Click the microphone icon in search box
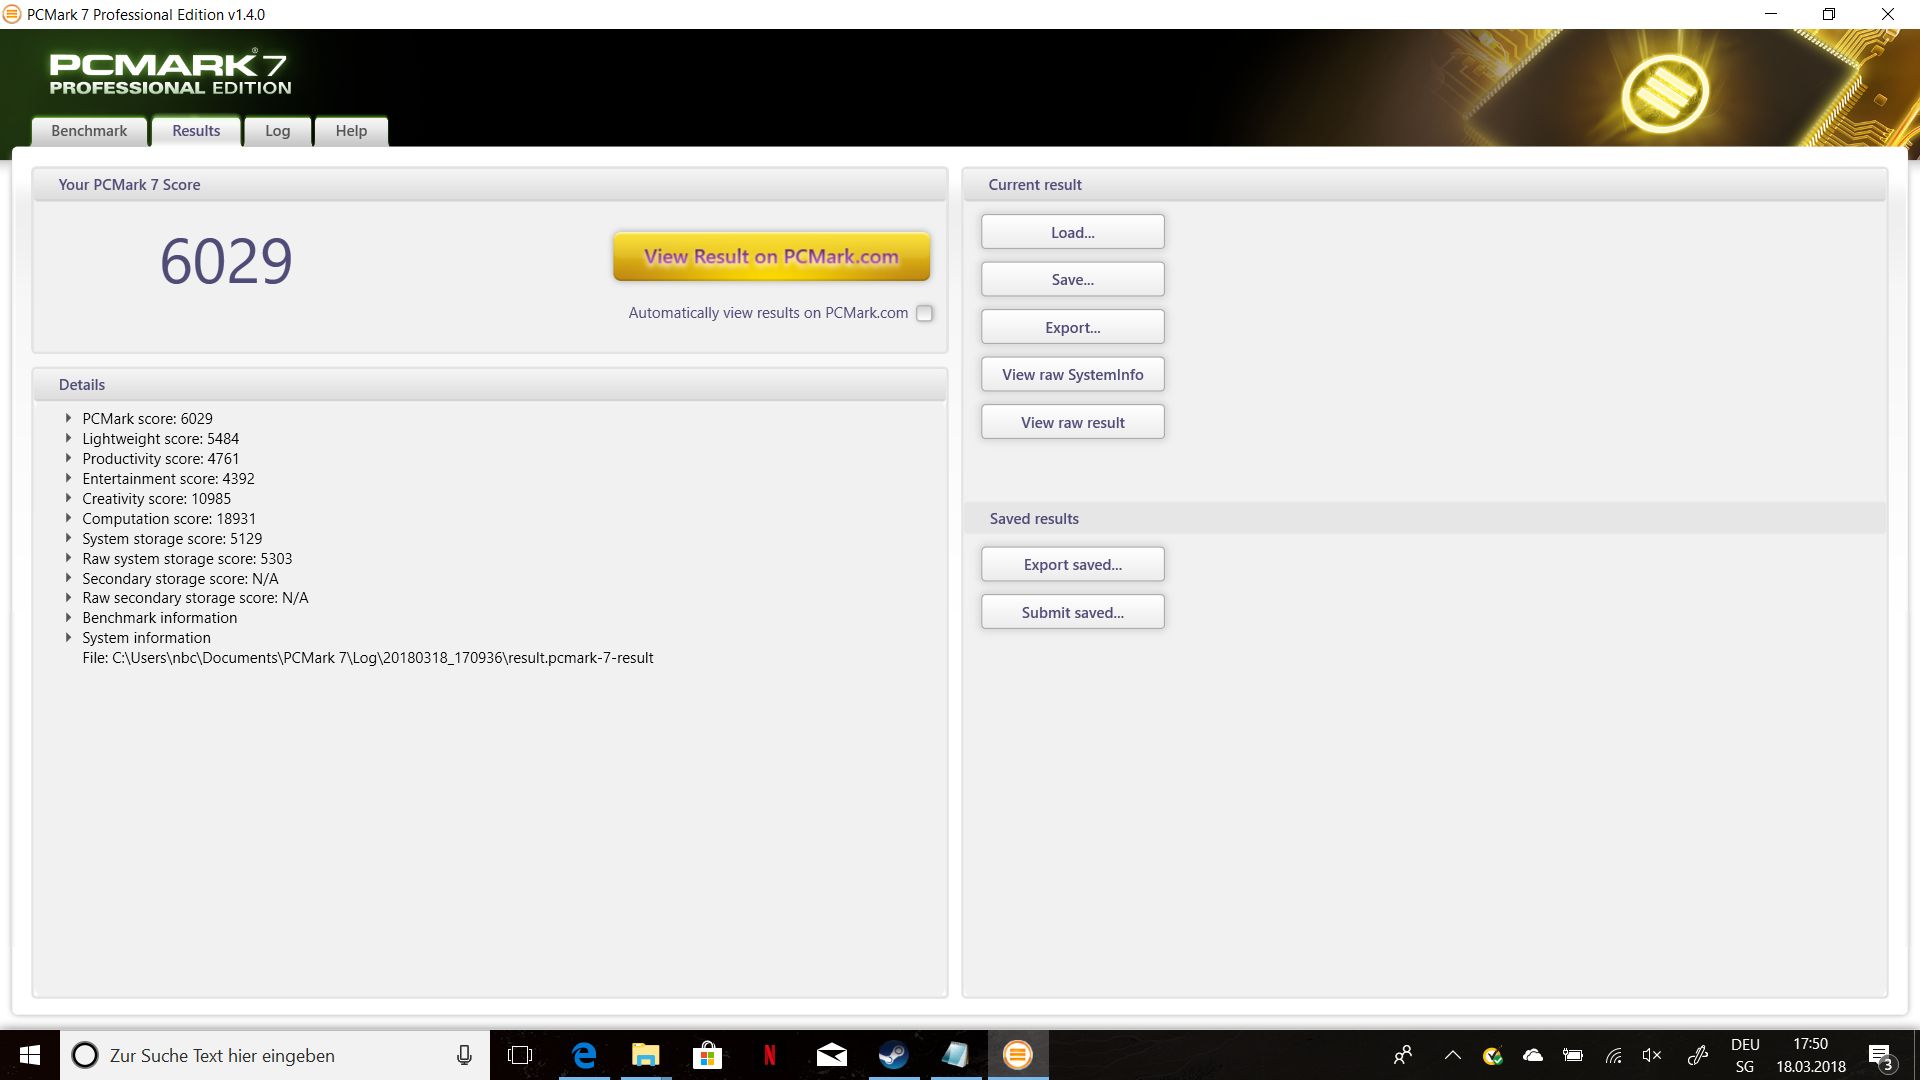This screenshot has width=1920, height=1080. coord(464,1055)
